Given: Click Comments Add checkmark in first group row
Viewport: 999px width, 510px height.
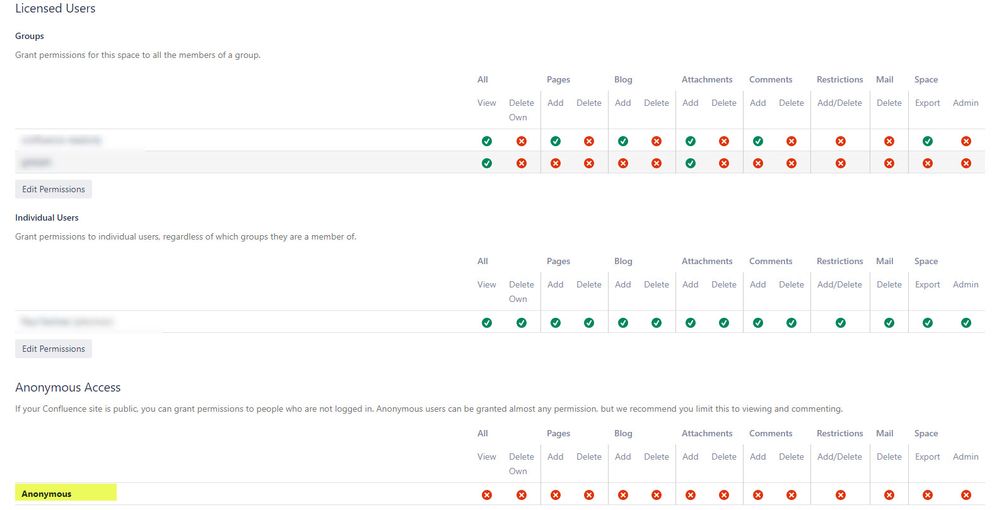Looking at the screenshot, I should point(758,141).
